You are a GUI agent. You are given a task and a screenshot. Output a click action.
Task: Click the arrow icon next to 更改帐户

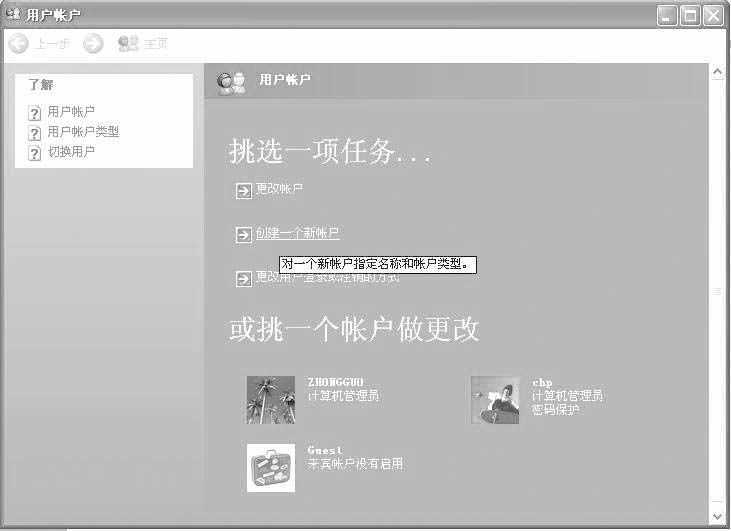[243, 190]
